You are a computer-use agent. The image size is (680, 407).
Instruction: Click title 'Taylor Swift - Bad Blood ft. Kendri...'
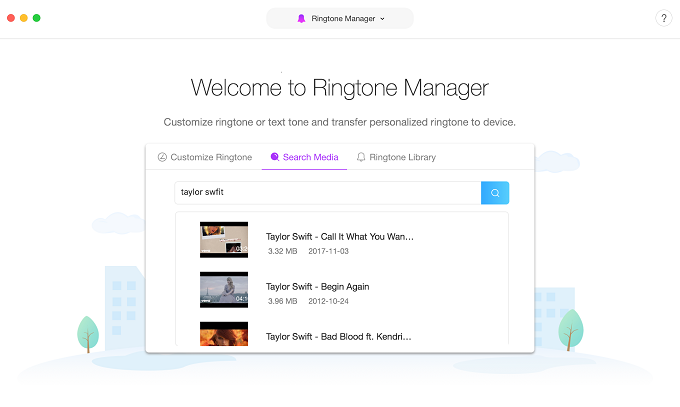pyautogui.click(x=339, y=337)
